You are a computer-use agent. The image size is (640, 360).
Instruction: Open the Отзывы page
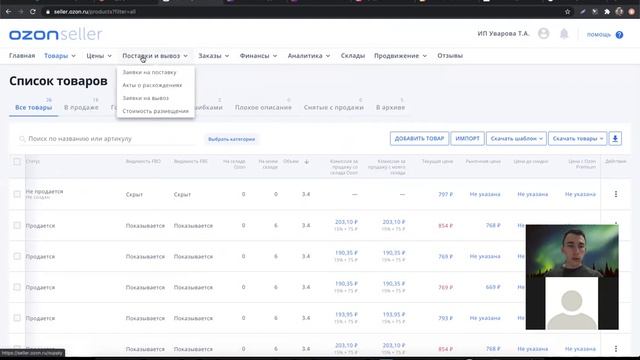tap(450, 56)
